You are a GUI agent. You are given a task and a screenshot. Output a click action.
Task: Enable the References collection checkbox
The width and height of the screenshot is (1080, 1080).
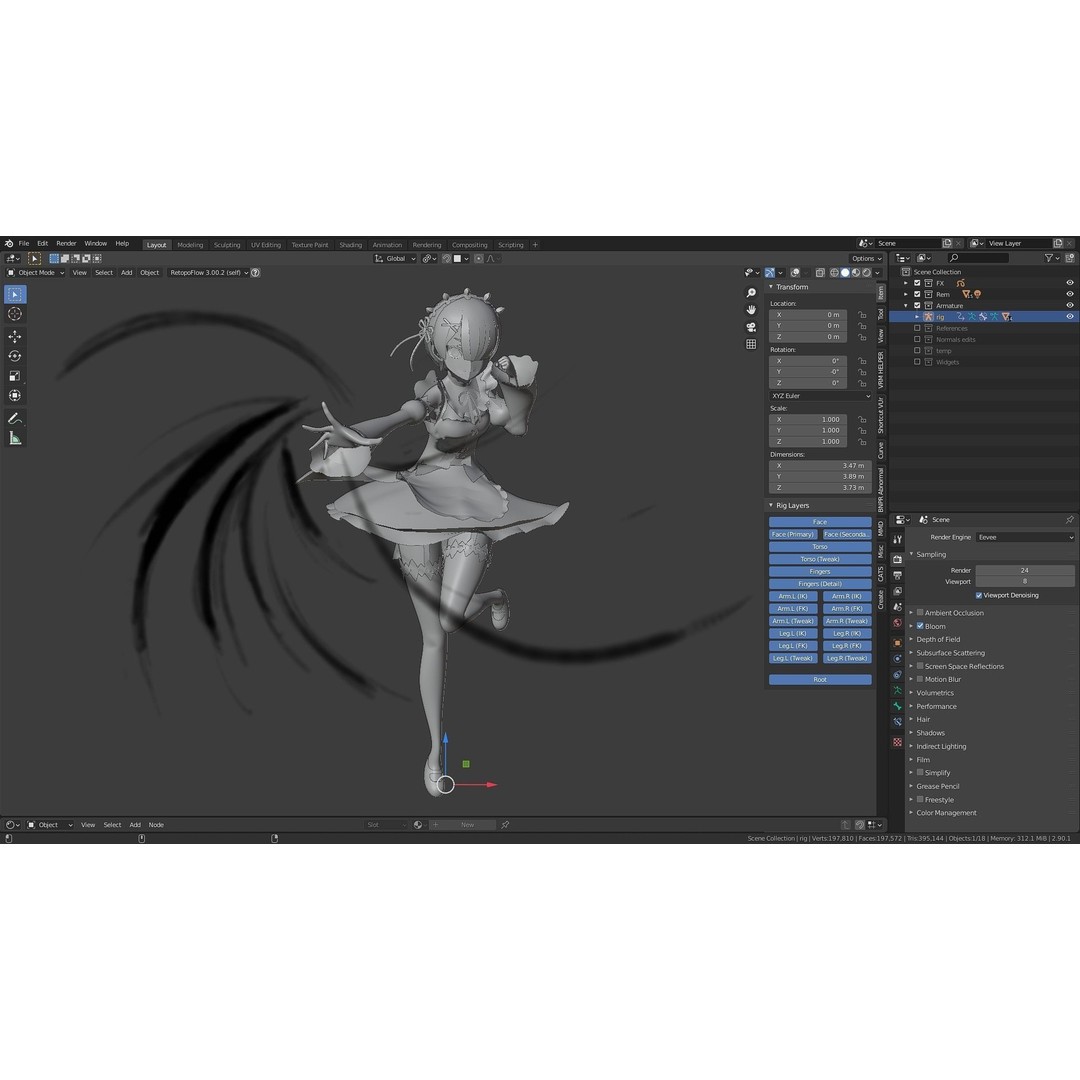[x=917, y=329]
